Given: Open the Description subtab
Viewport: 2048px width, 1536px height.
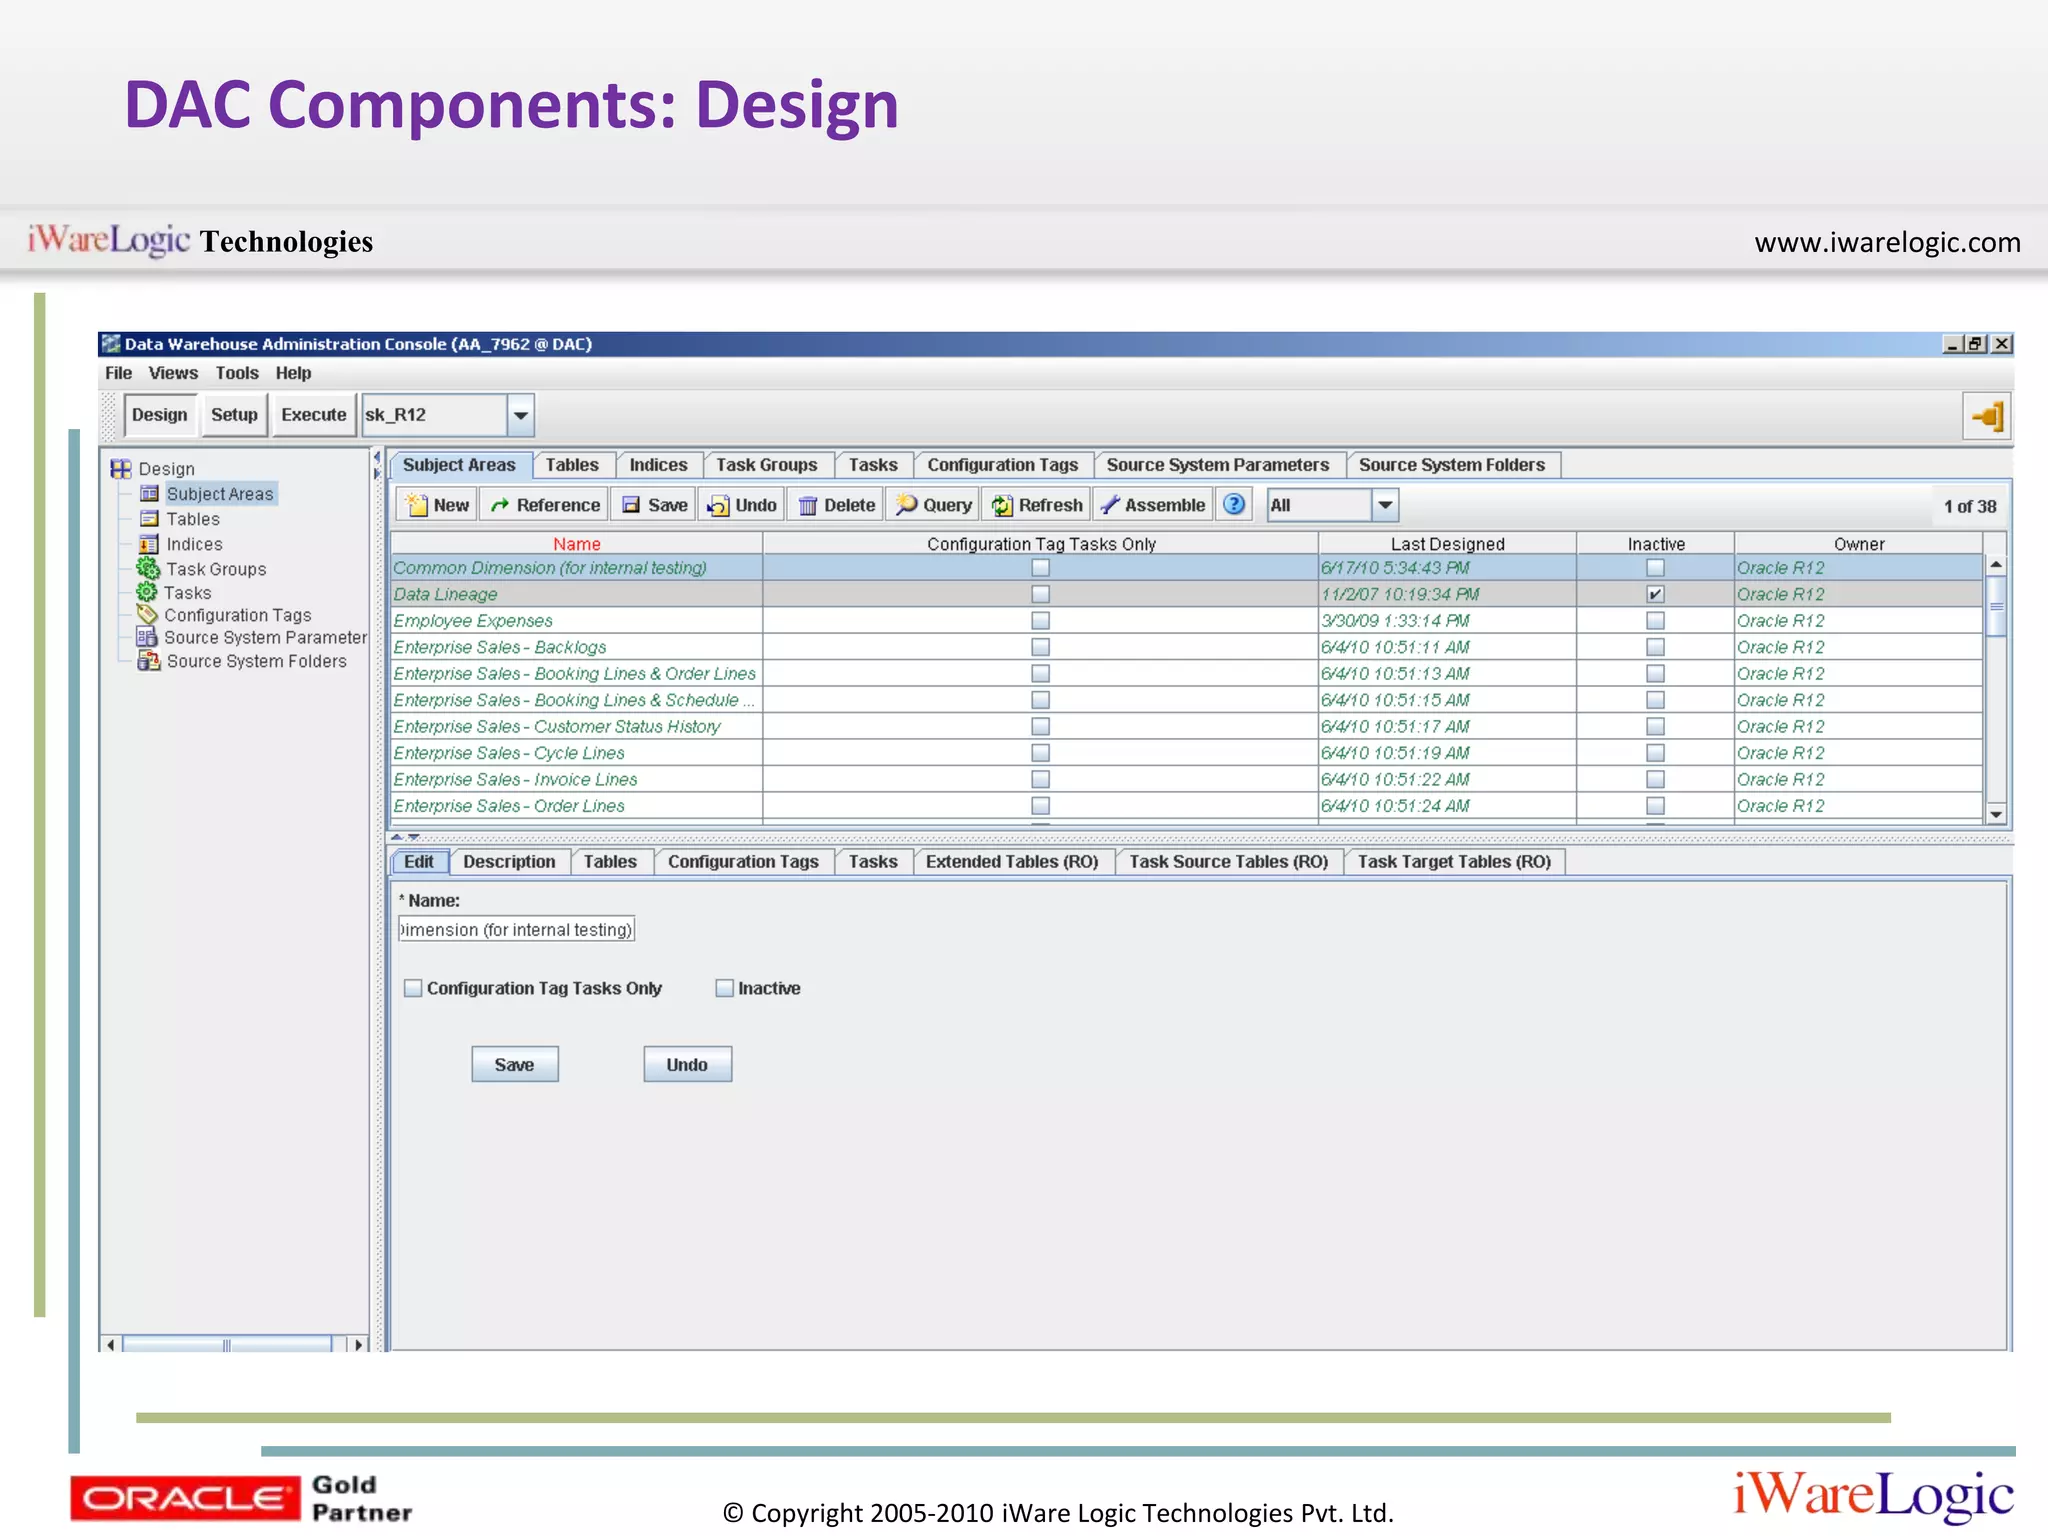Looking at the screenshot, I should click(509, 862).
